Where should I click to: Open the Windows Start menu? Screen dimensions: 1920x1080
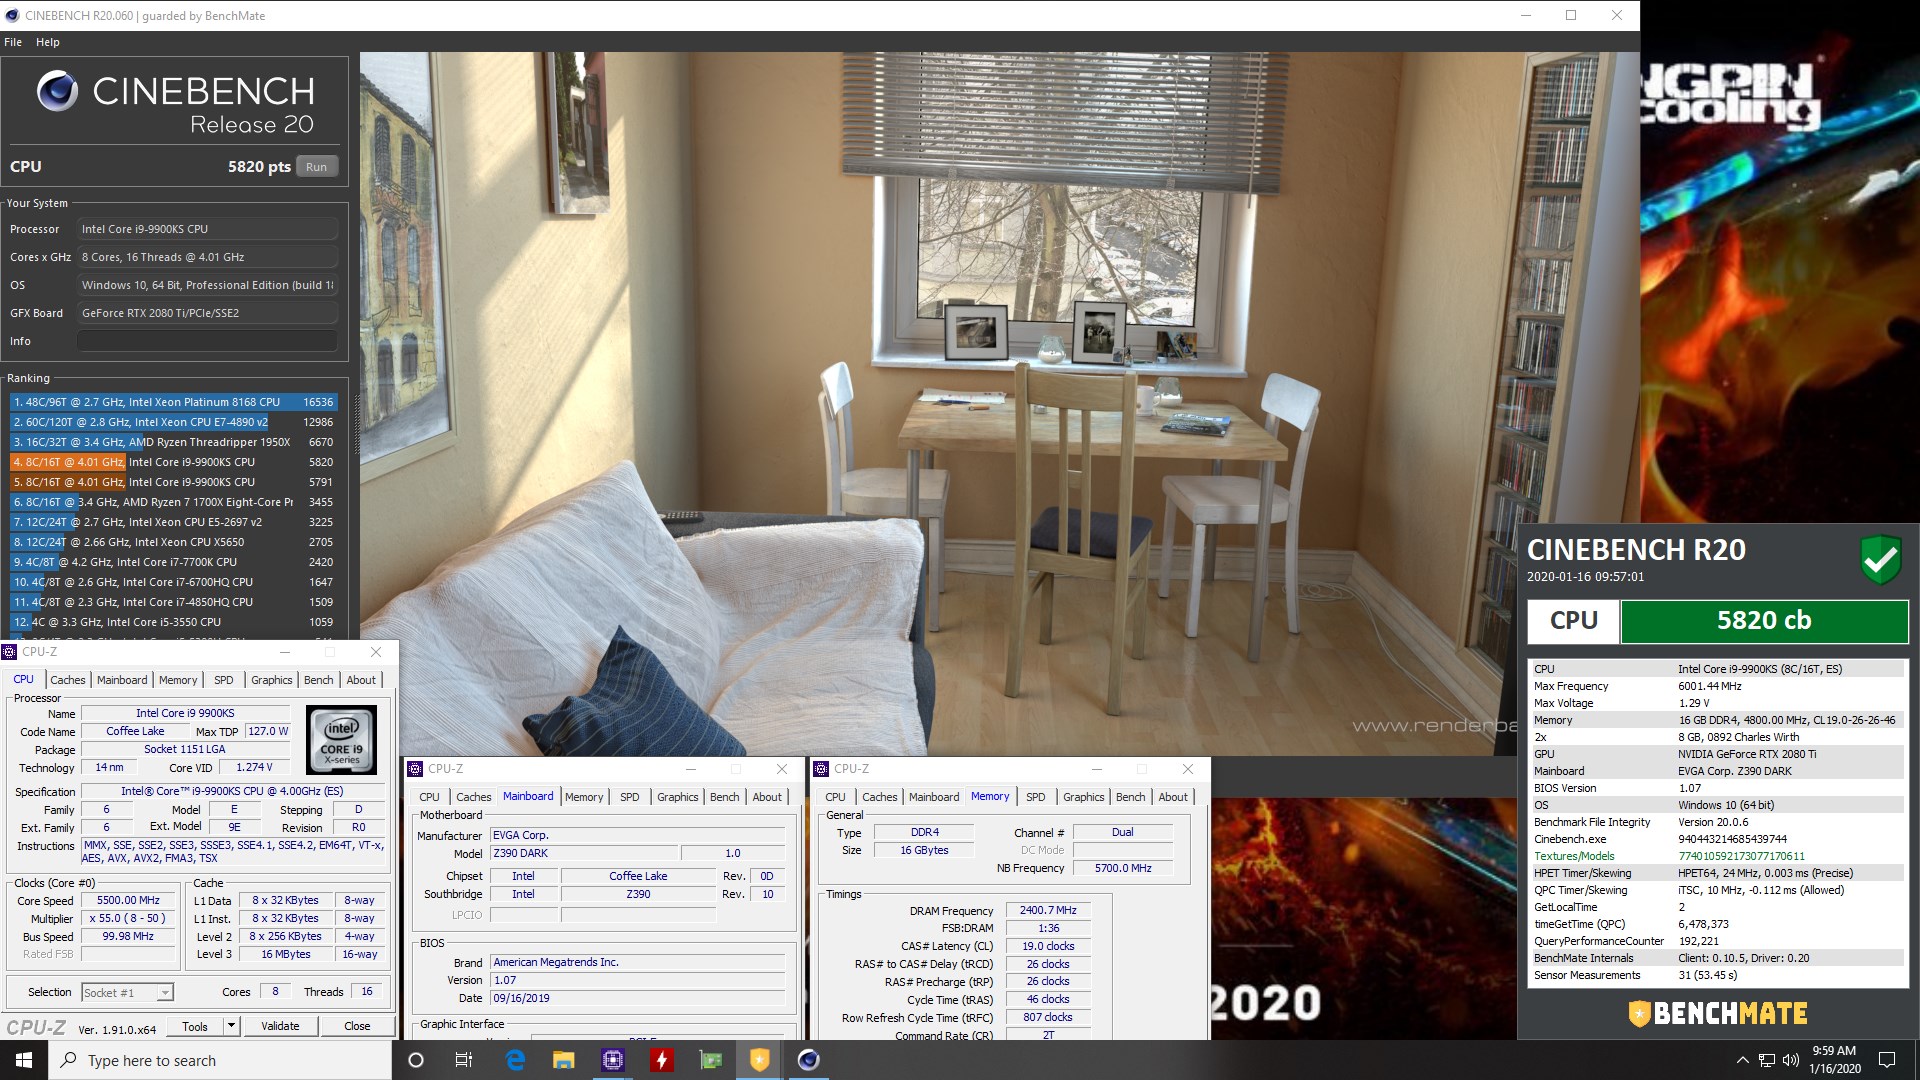pos(24,1060)
